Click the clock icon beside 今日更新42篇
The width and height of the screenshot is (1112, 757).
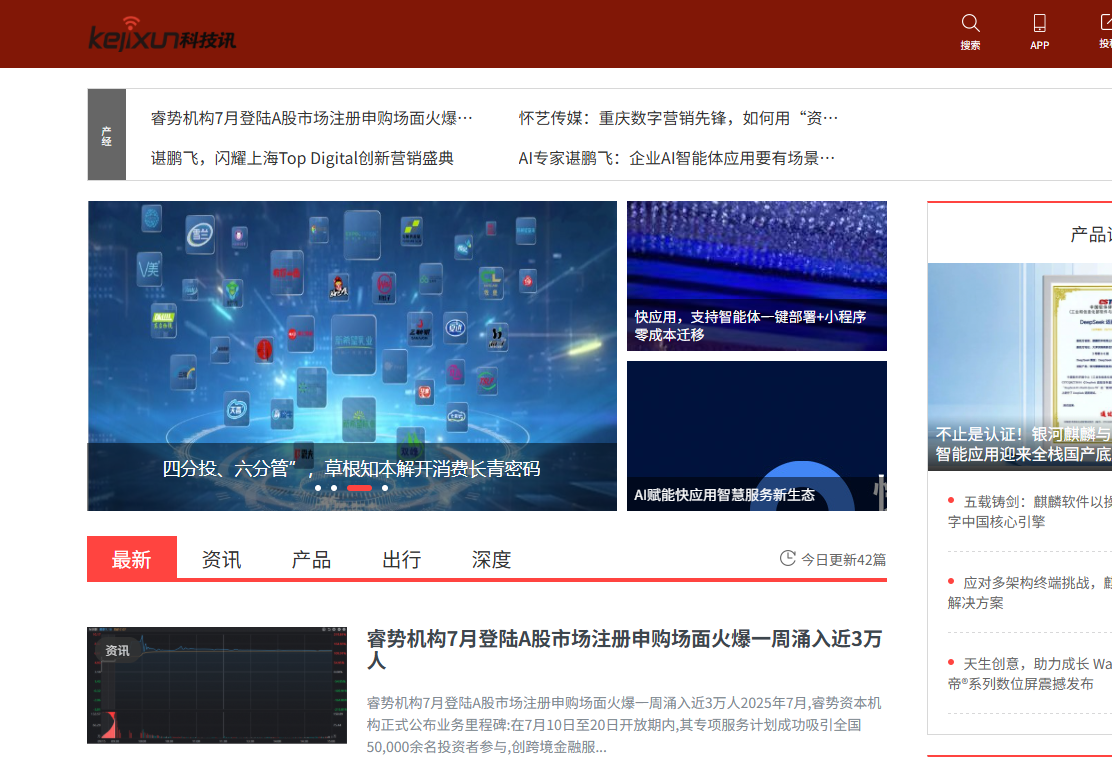[x=787, y=558]
